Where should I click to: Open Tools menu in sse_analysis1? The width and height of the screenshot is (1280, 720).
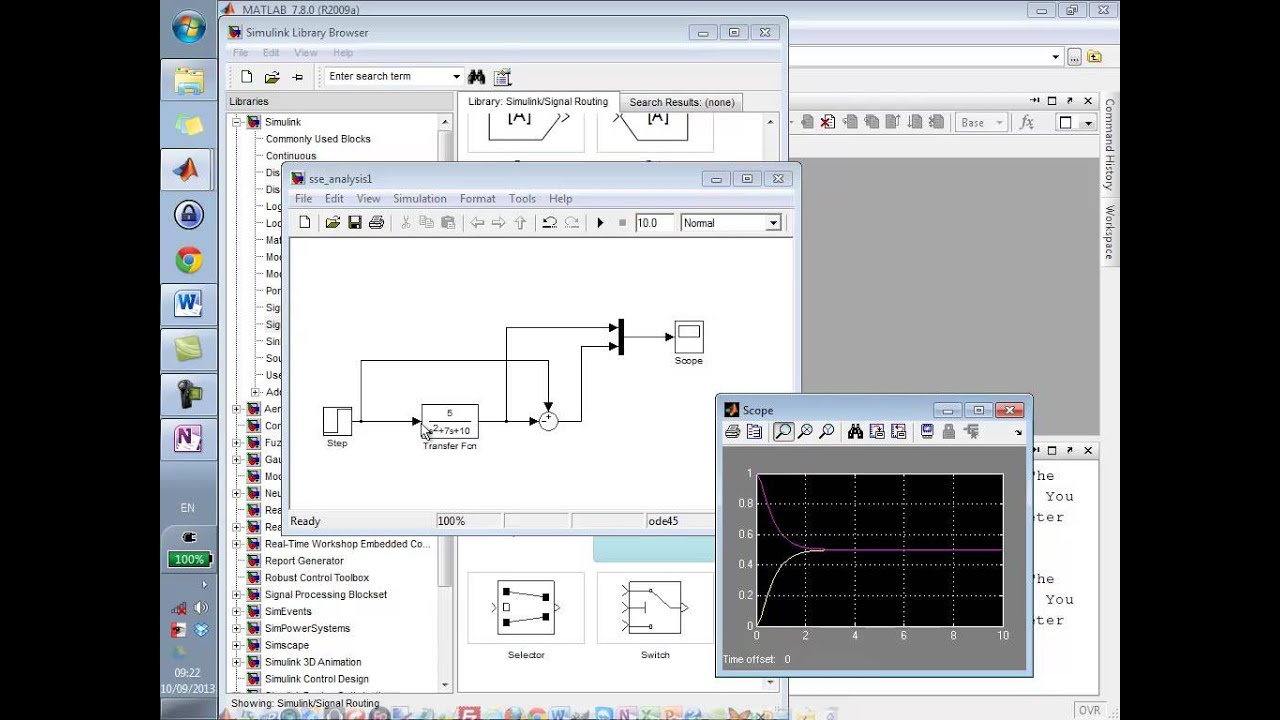522,199
